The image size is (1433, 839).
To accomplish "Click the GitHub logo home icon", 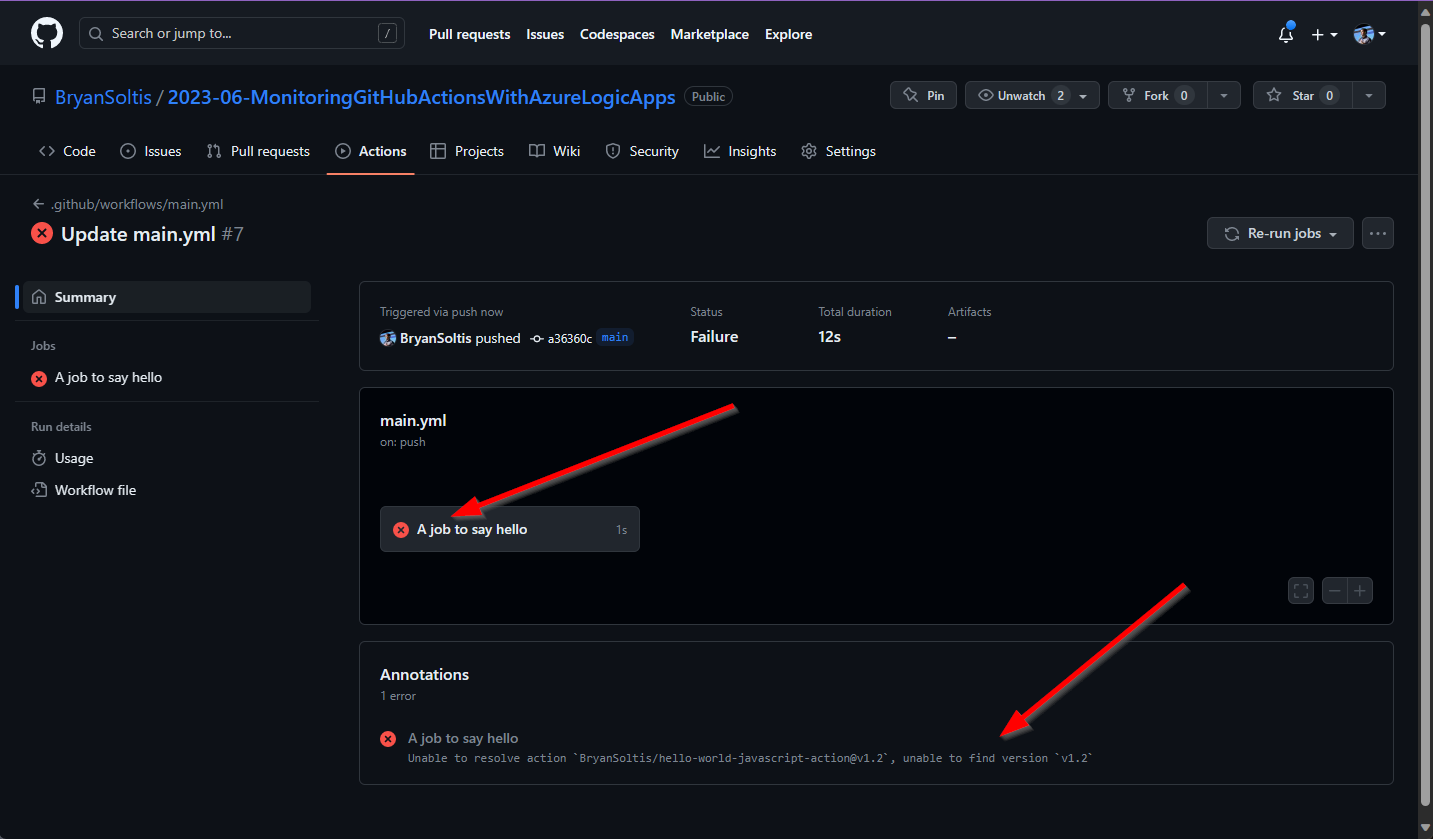I will pos(47,34).
